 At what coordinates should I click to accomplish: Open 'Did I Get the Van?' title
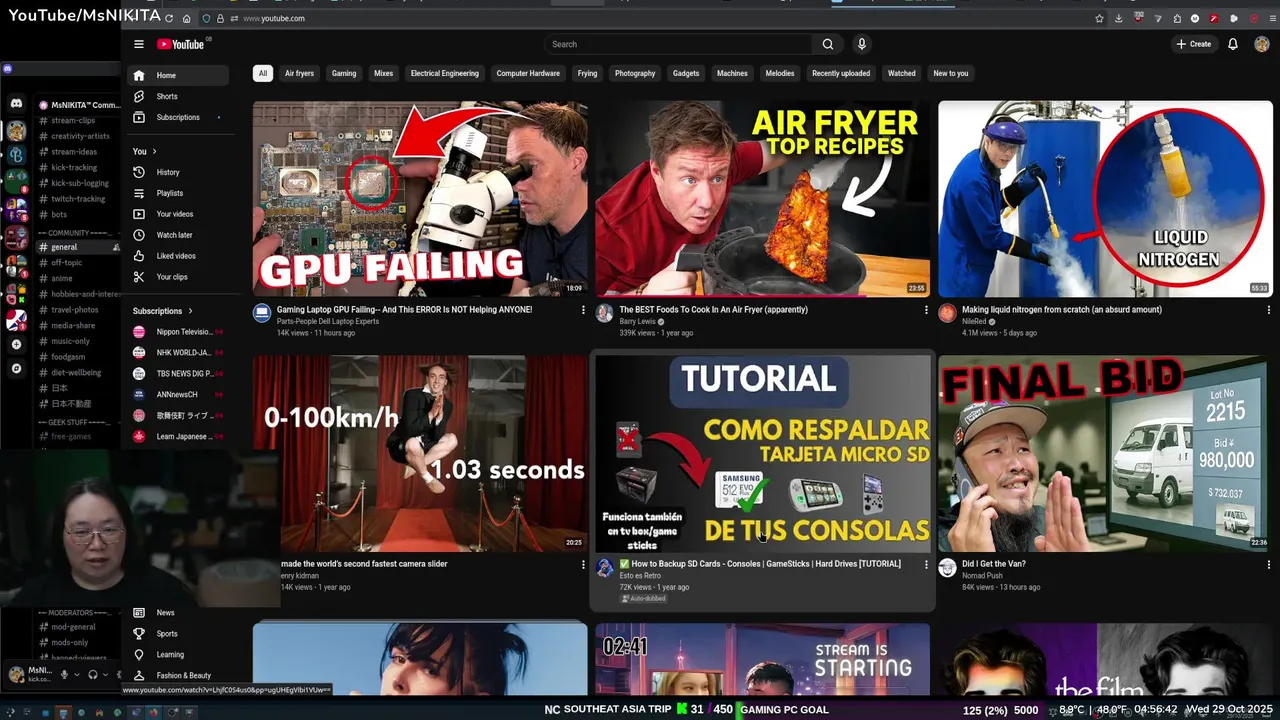point(994,564)
